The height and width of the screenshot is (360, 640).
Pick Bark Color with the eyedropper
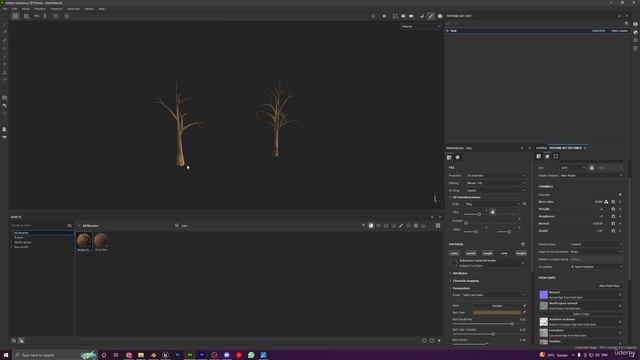[524, 312]
